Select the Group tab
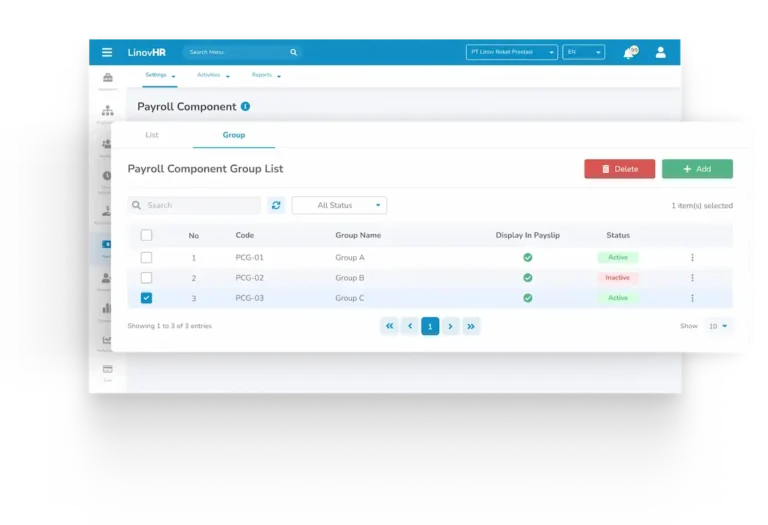Image resolution: width=768 pixels, height=525 pixels. click(234, 135)
